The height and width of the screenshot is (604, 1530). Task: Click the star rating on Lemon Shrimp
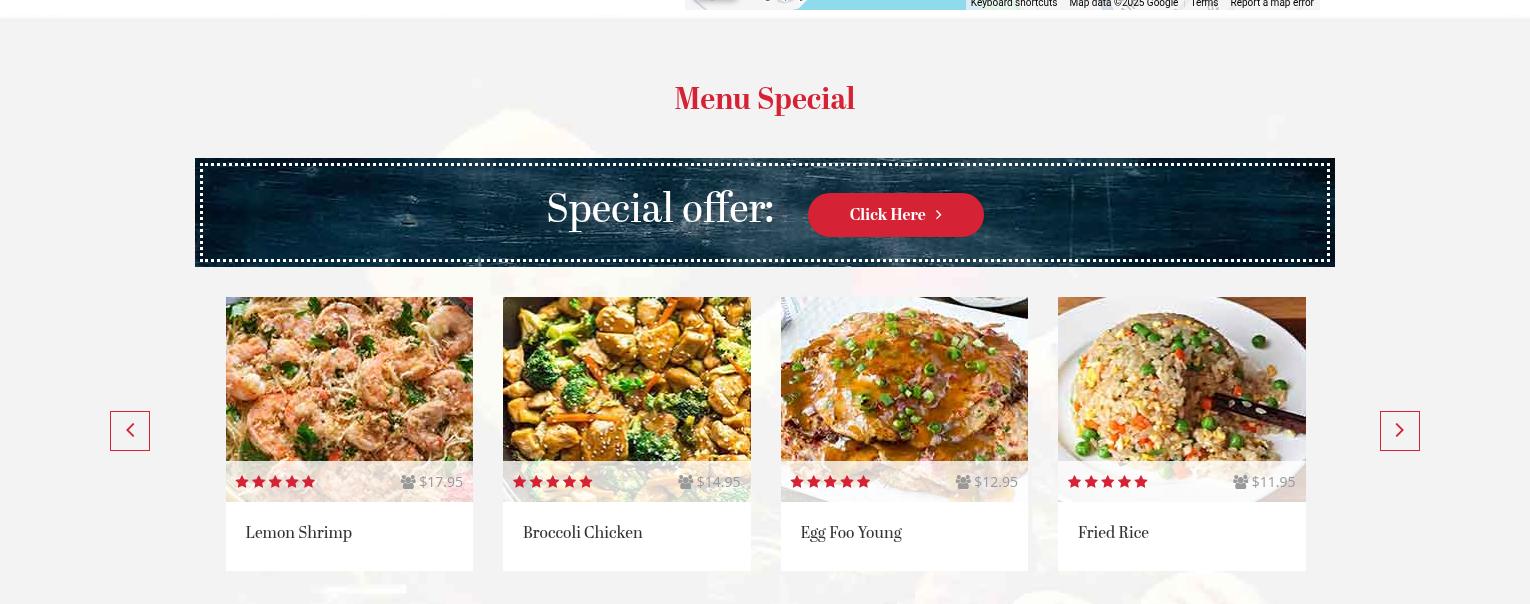(275, 482)
